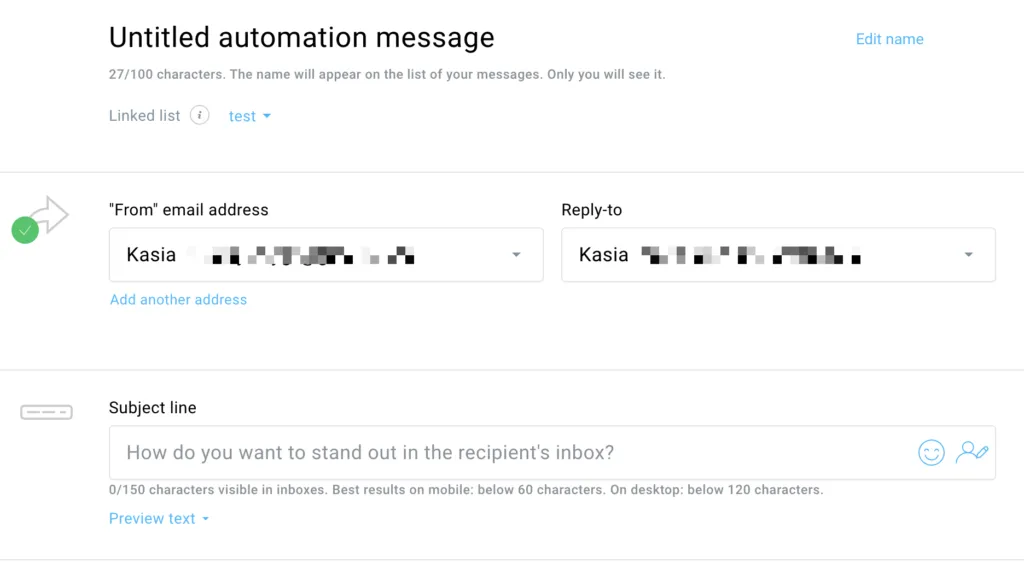Screen dimensions: 1024x563
Task: Click the Linked list label
Action: click(x=144, y=116)
